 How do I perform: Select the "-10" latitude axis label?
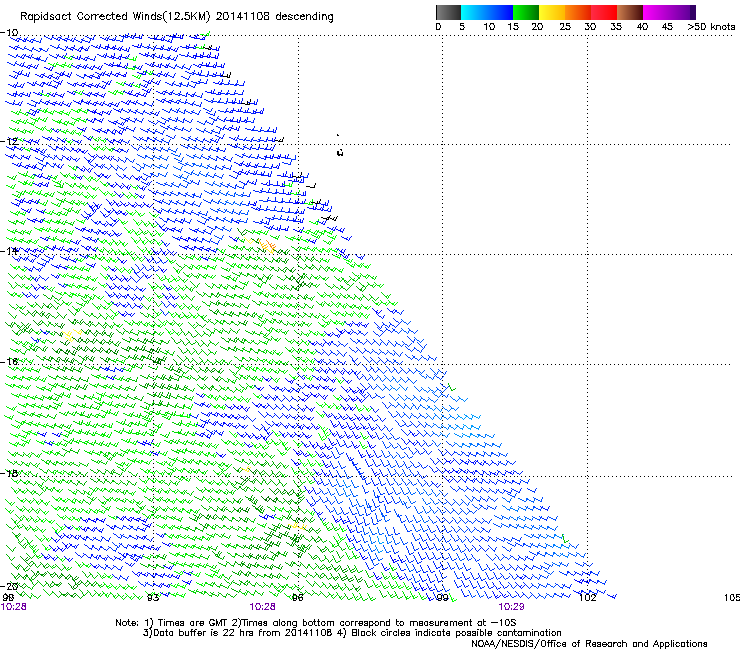coord(9,33)
